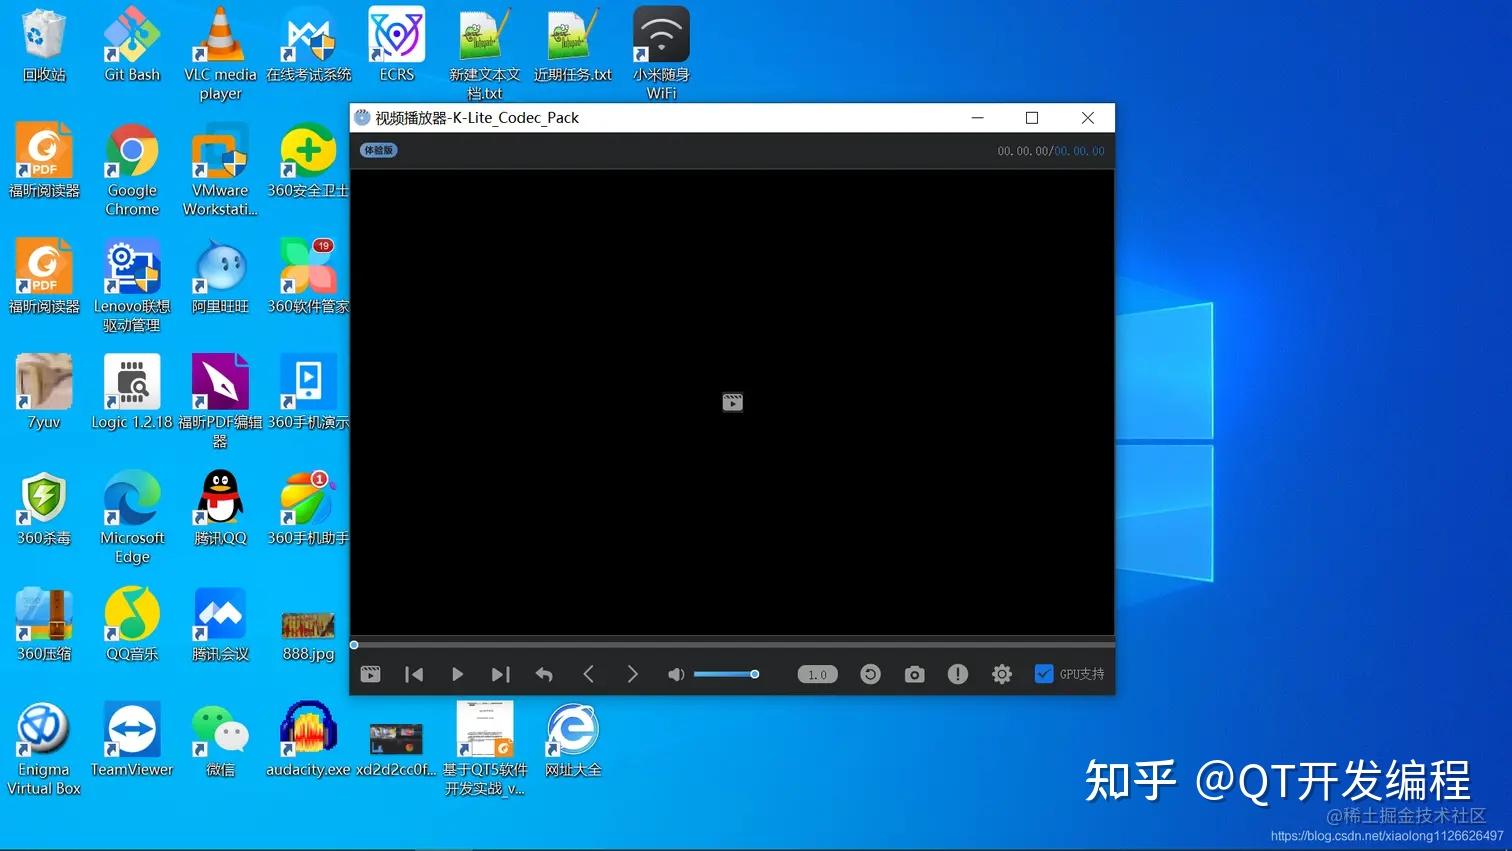Adjust the volume slider
Image resolution: width=1512 pixels, height=851 pixels.
pos(725,673)
